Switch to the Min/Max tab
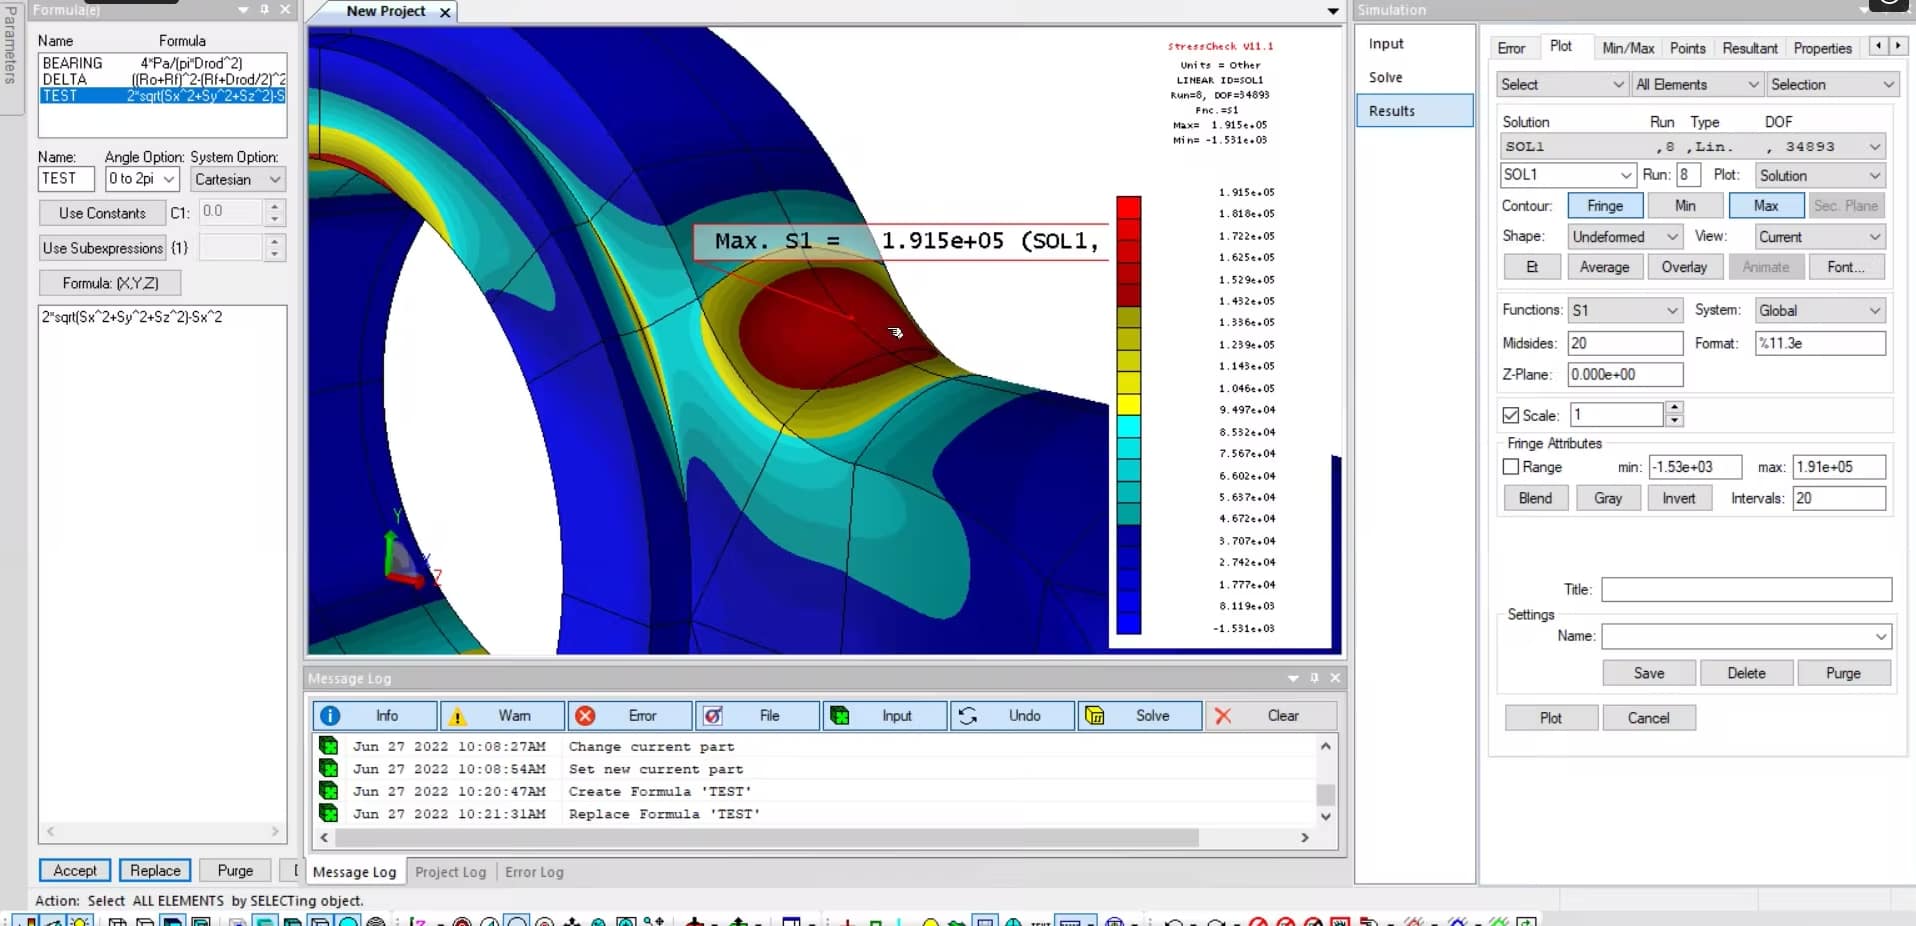Image resolution: width=1916 pixels, height=926 pixels. [1628, 47]
